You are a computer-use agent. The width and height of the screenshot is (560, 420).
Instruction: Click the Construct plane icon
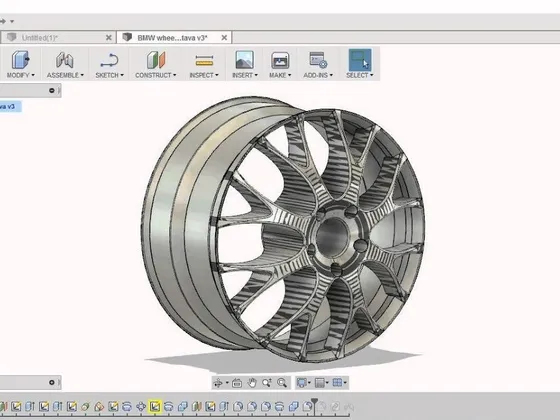pyautogui.click(x=156, y=60)
